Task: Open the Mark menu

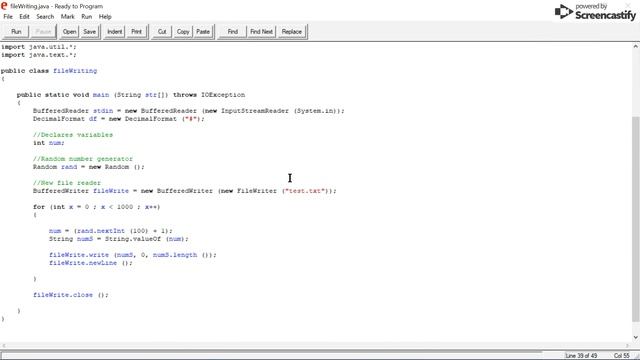Action: pos(67,17)
